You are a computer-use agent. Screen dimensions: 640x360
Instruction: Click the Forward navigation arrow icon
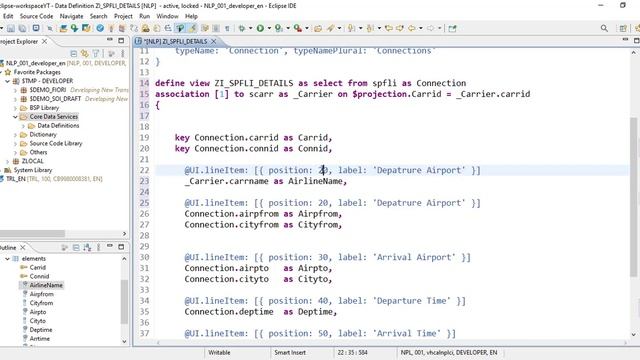[x=431, y=28]
